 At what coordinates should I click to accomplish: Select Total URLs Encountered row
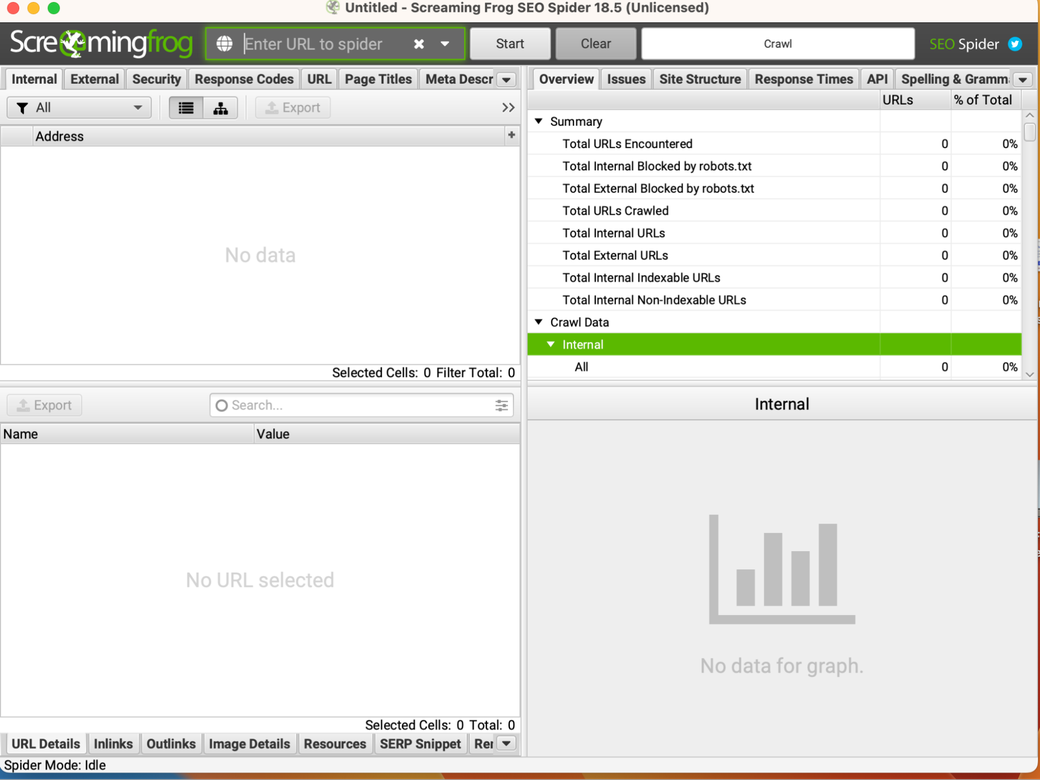point(775,144)
